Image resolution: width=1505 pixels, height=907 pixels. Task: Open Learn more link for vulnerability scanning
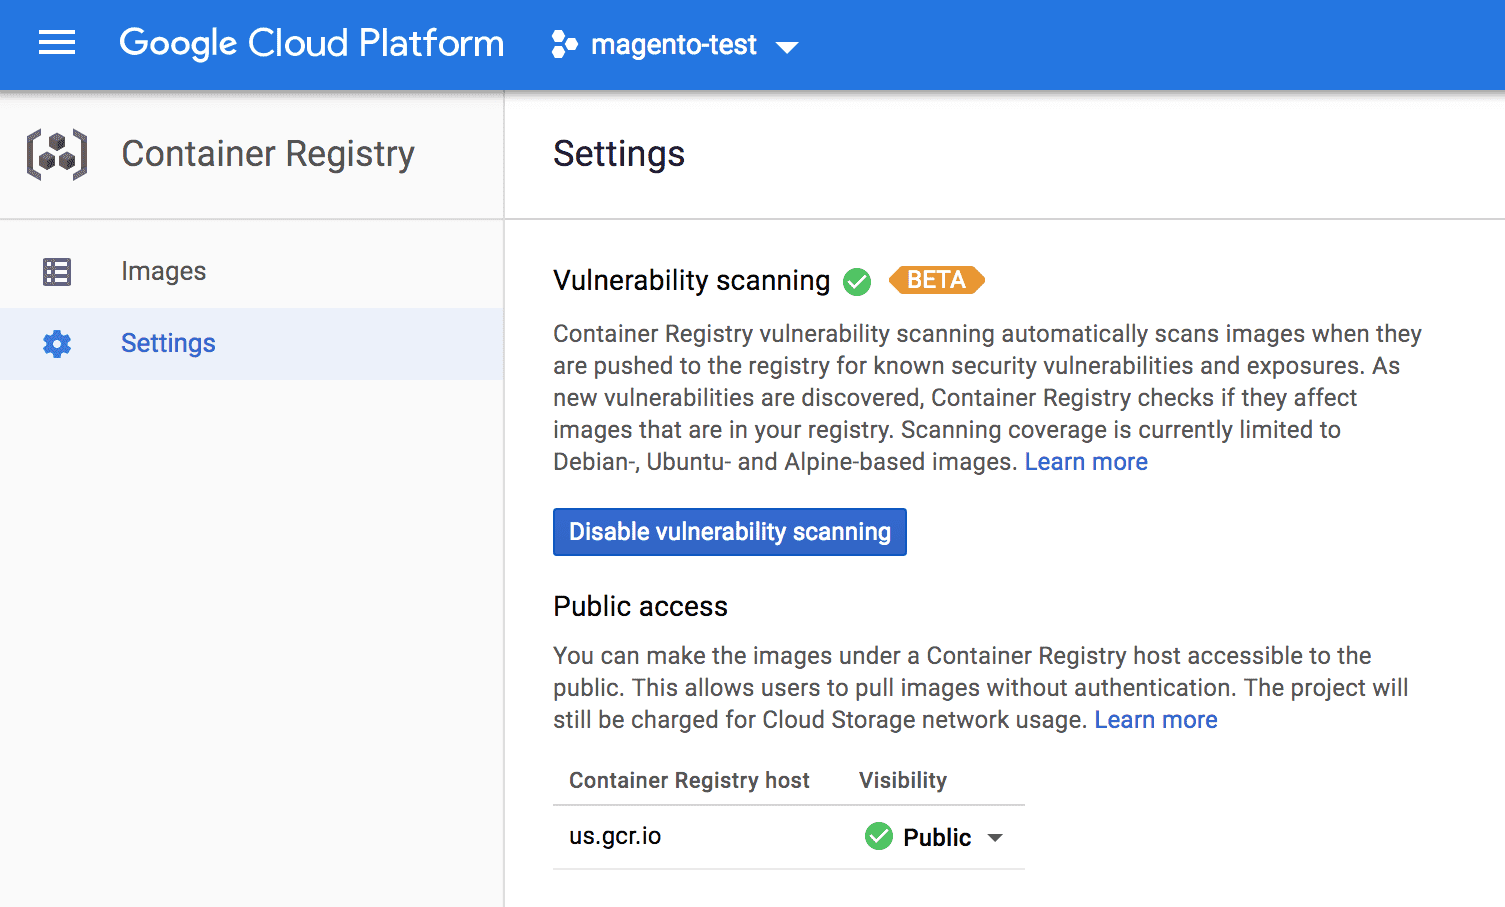point(1086,462)
